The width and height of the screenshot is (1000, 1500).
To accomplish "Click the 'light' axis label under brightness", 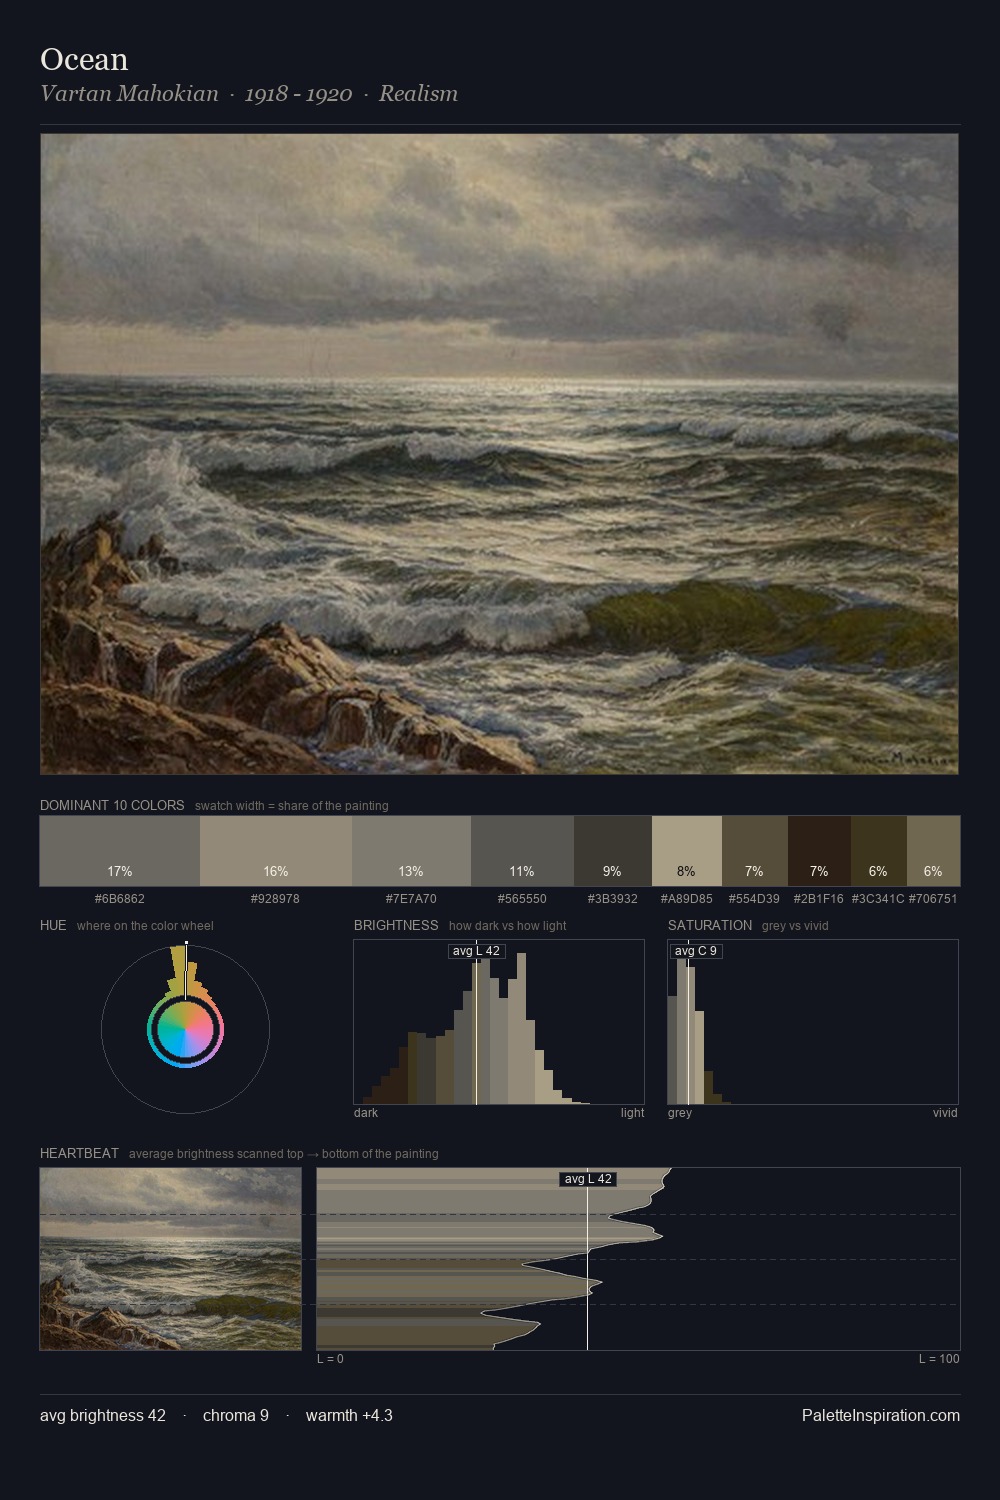I will coord(633,1113).
